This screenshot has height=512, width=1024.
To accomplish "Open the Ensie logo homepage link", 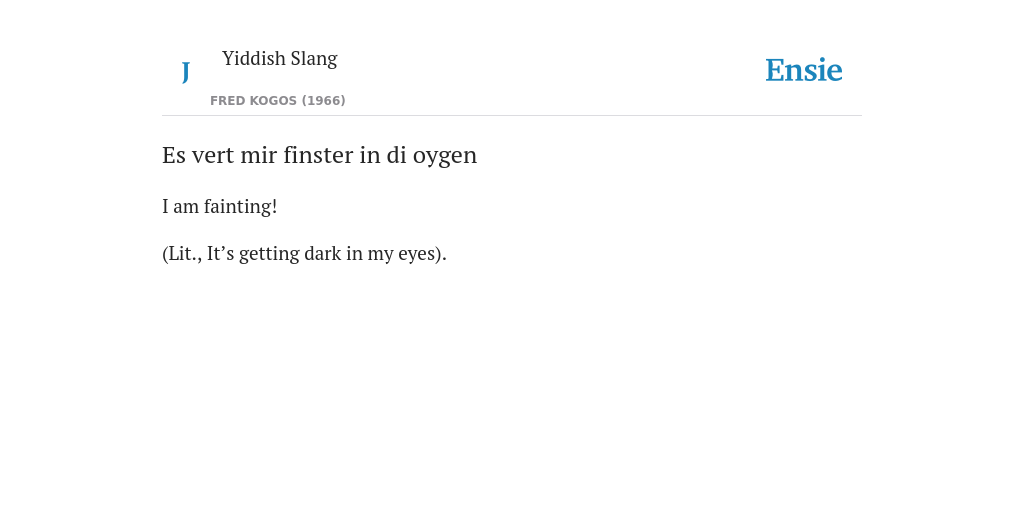I will tap(804, 70).
